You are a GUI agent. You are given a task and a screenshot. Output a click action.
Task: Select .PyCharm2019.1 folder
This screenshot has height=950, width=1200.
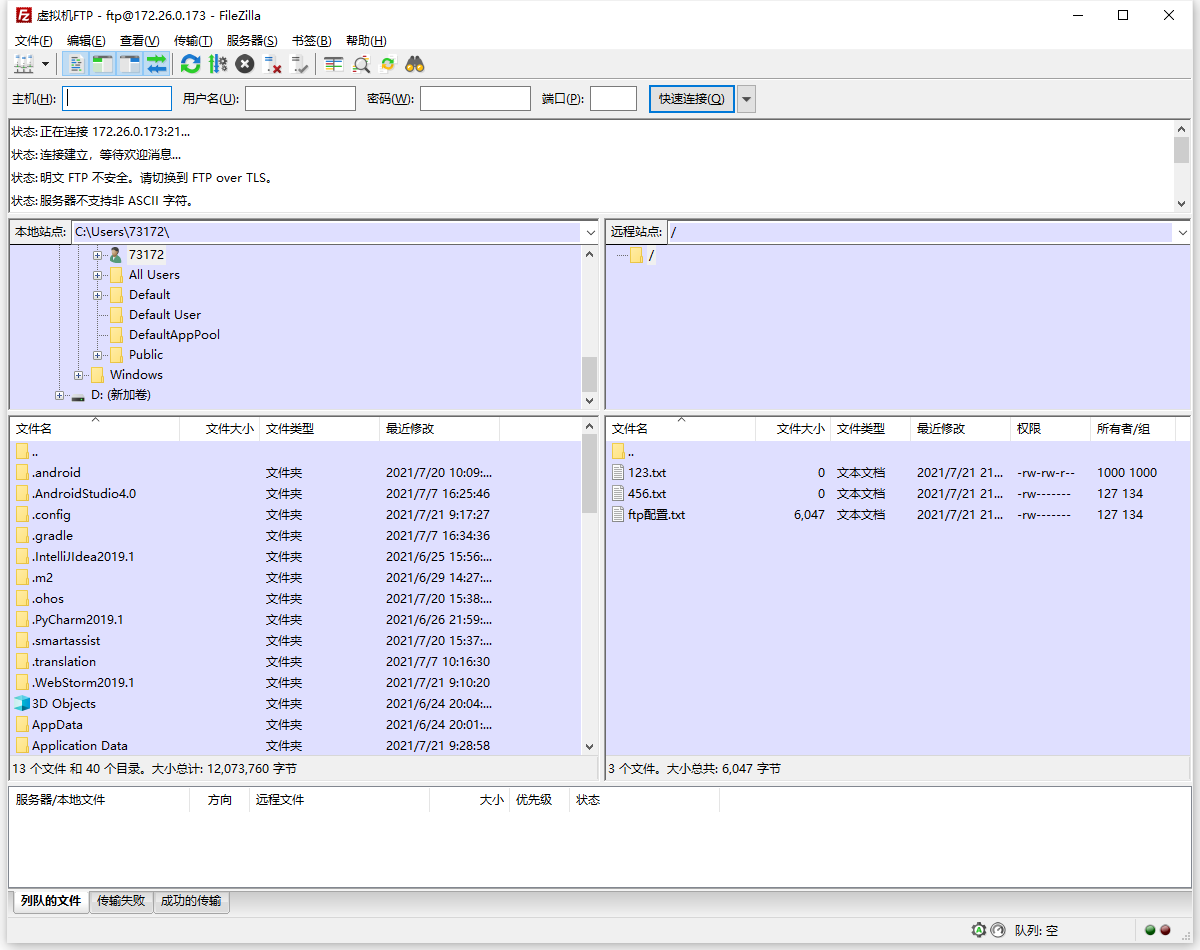pyautogui.click(x=77, y=619)
